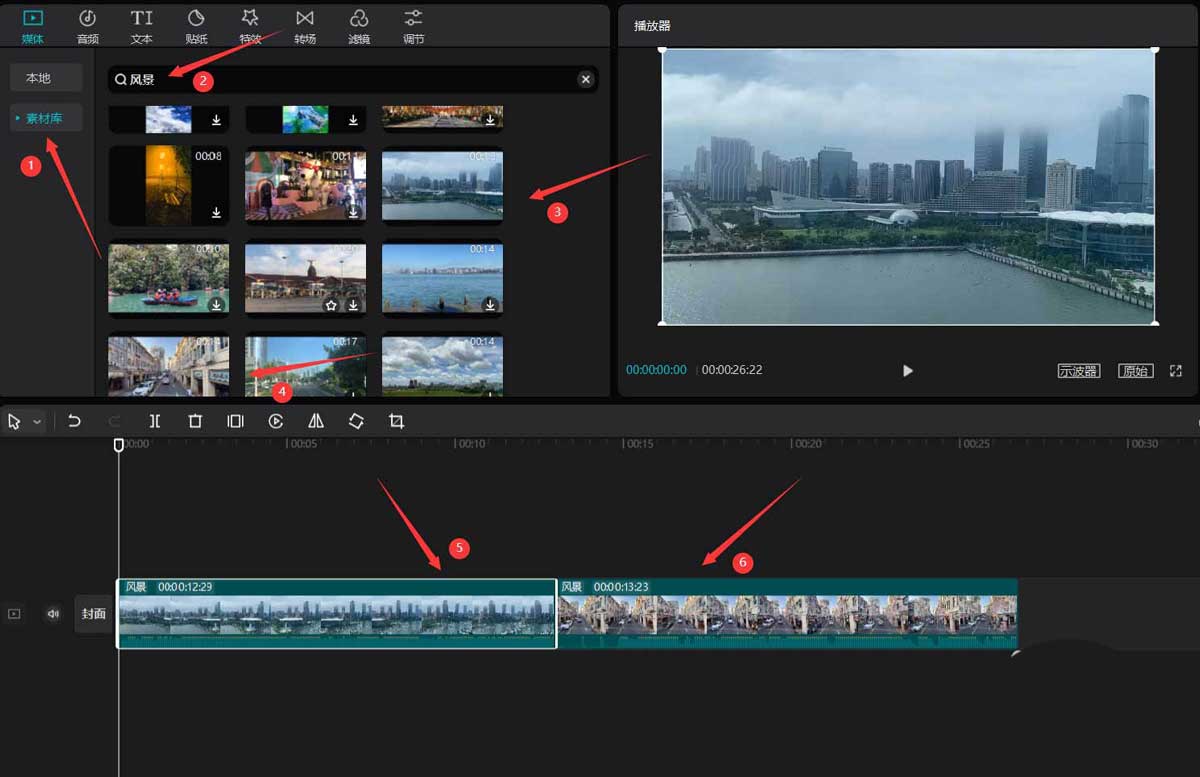The width and height of the screenshot is (1200, 777).
Task: Select the Mirror flip tool
Action: coord(315,421)
